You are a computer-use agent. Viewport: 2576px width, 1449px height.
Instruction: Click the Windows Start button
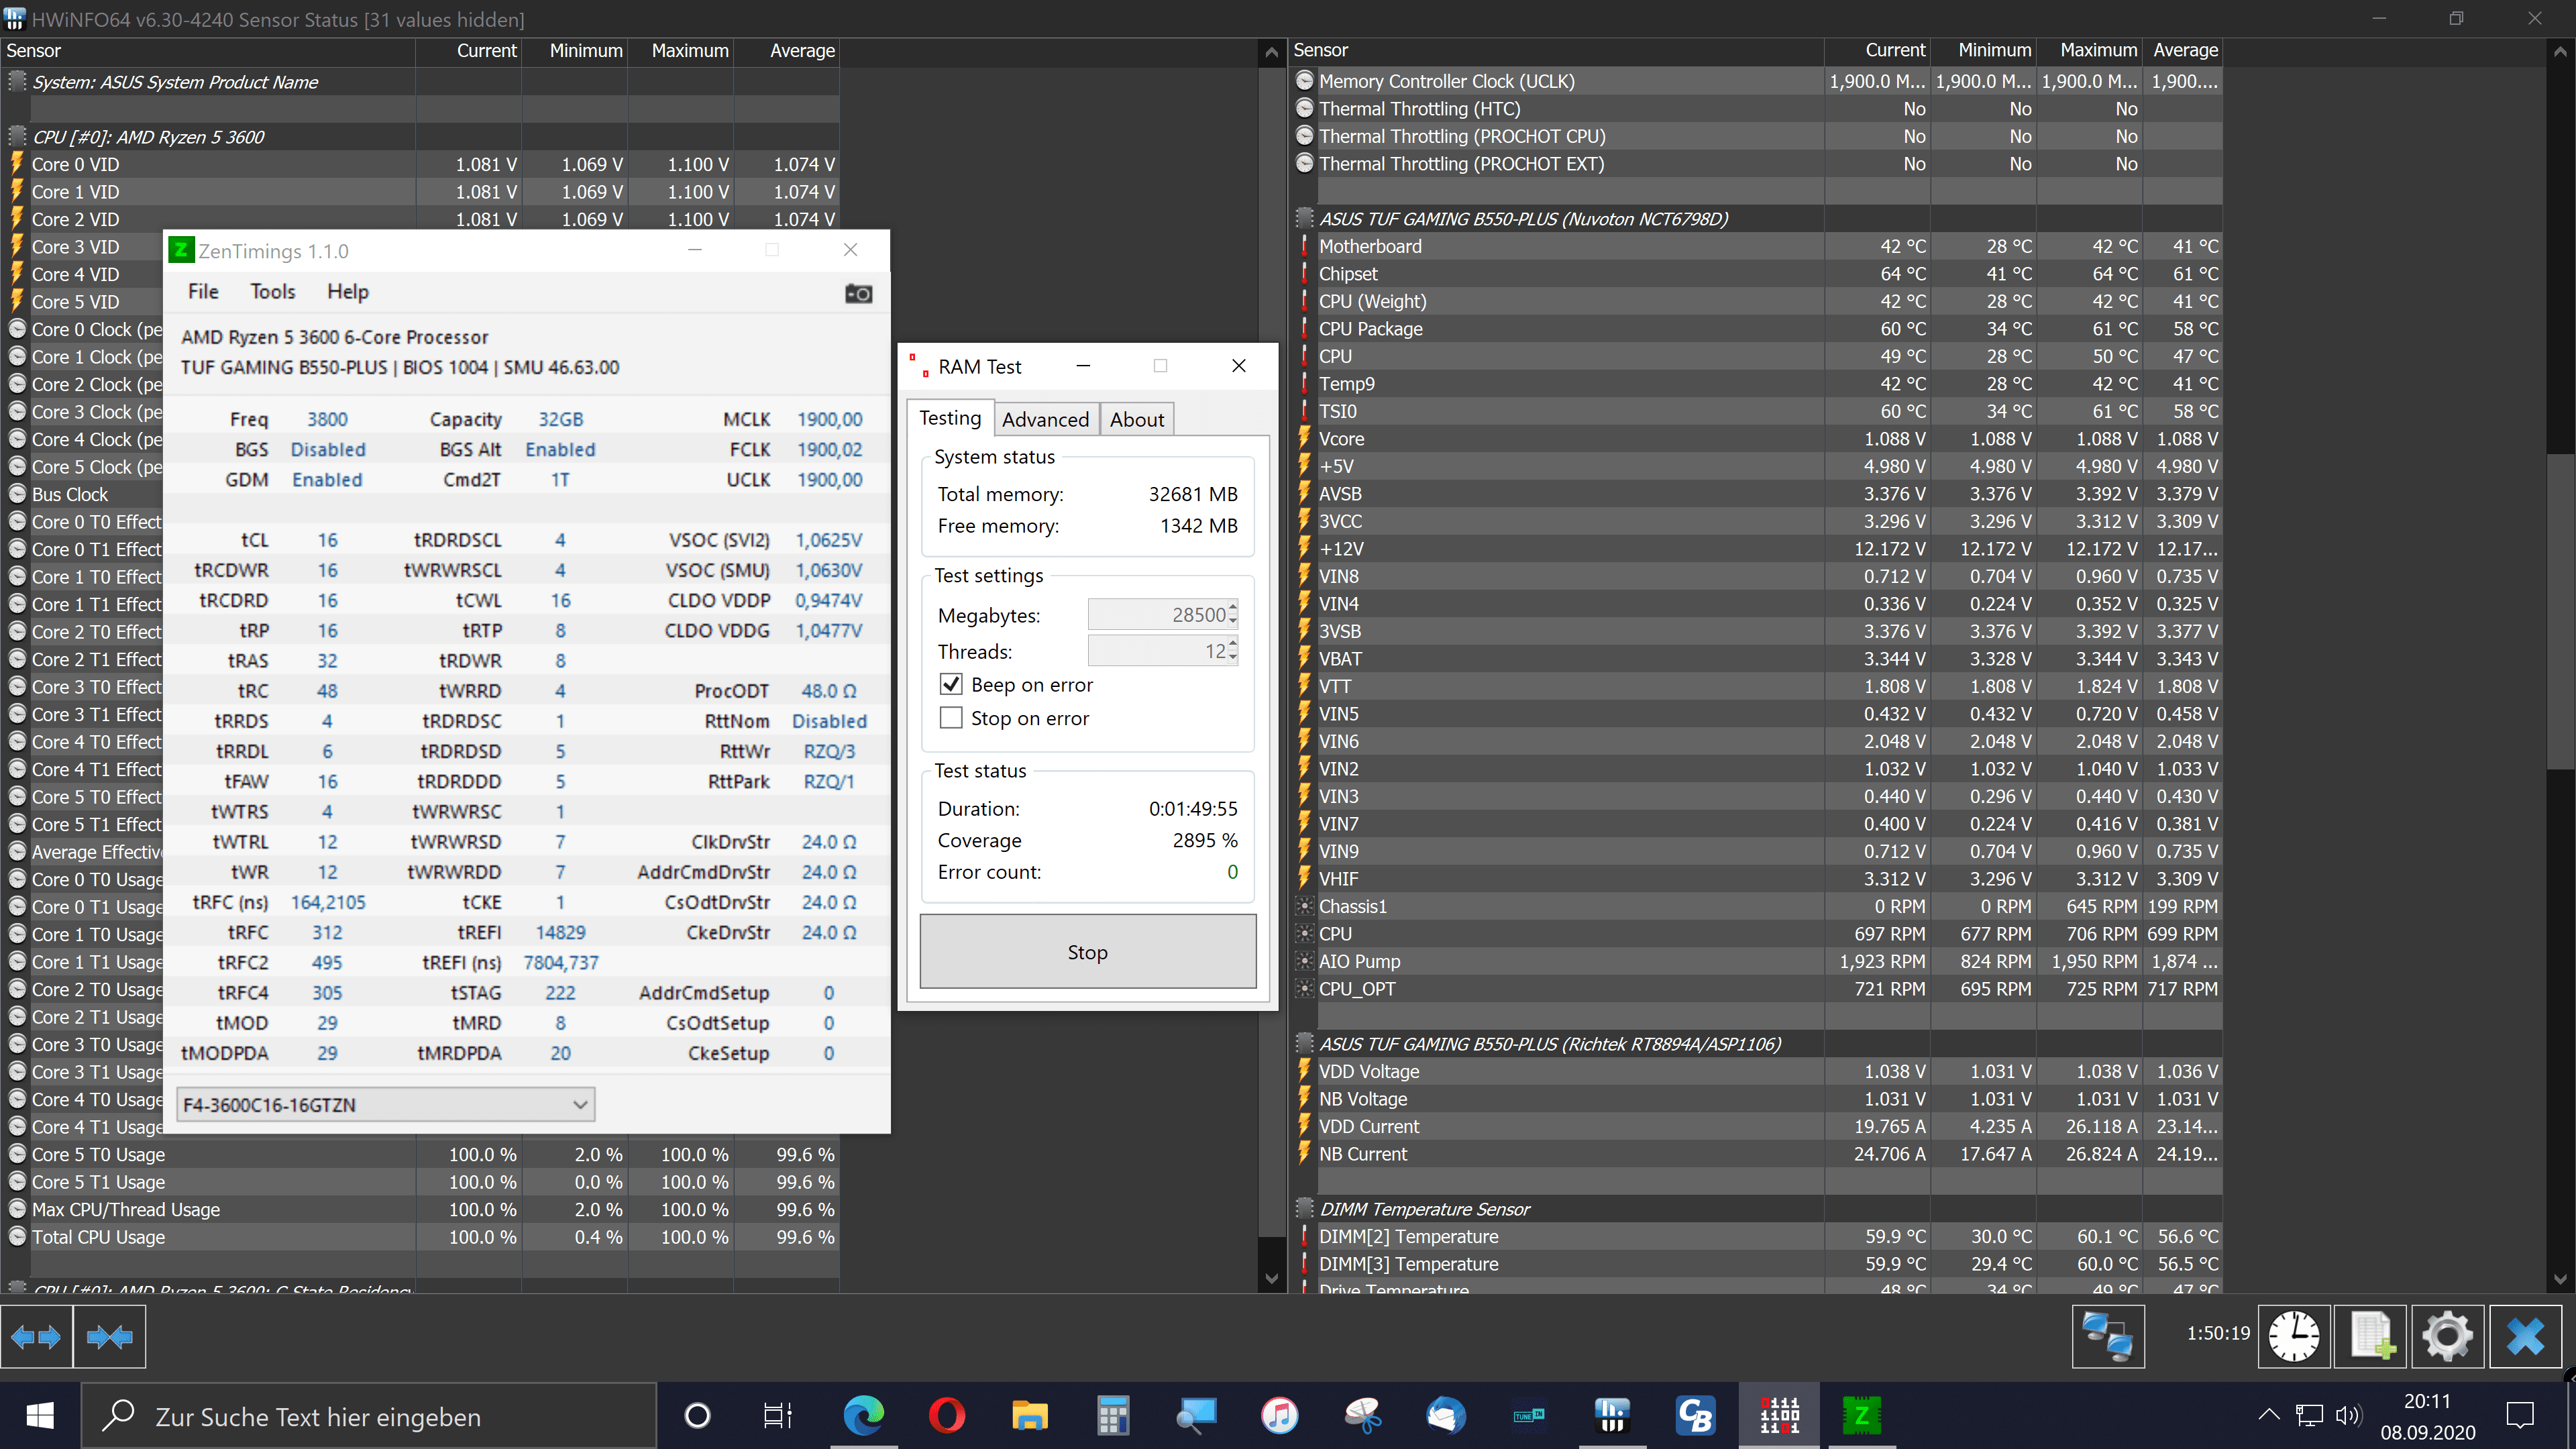tap(40, 1416)
